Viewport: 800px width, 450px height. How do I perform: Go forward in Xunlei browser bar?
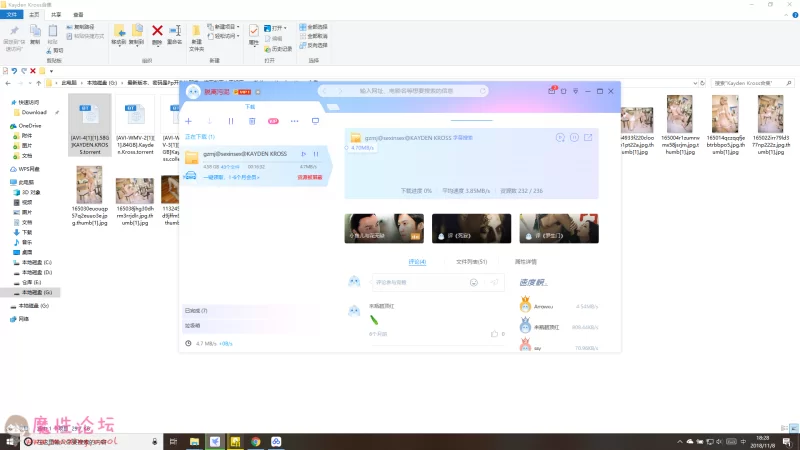point(339,91)
